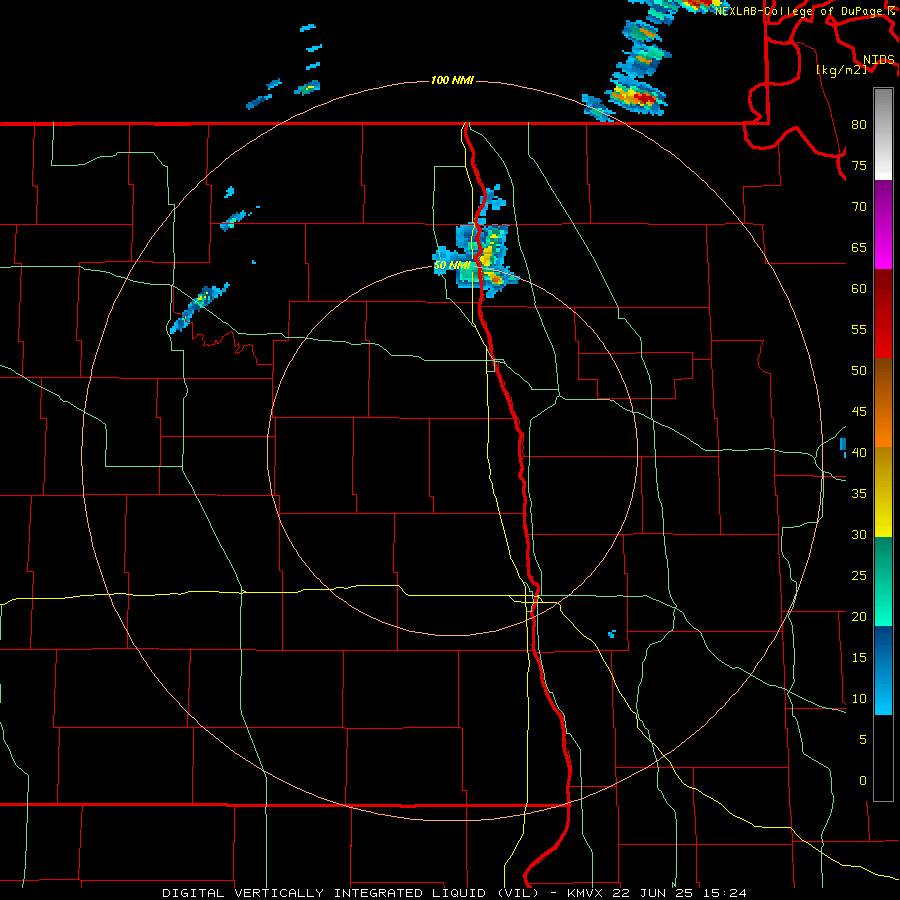Click the 30 value on the color scale

(859, 534)
